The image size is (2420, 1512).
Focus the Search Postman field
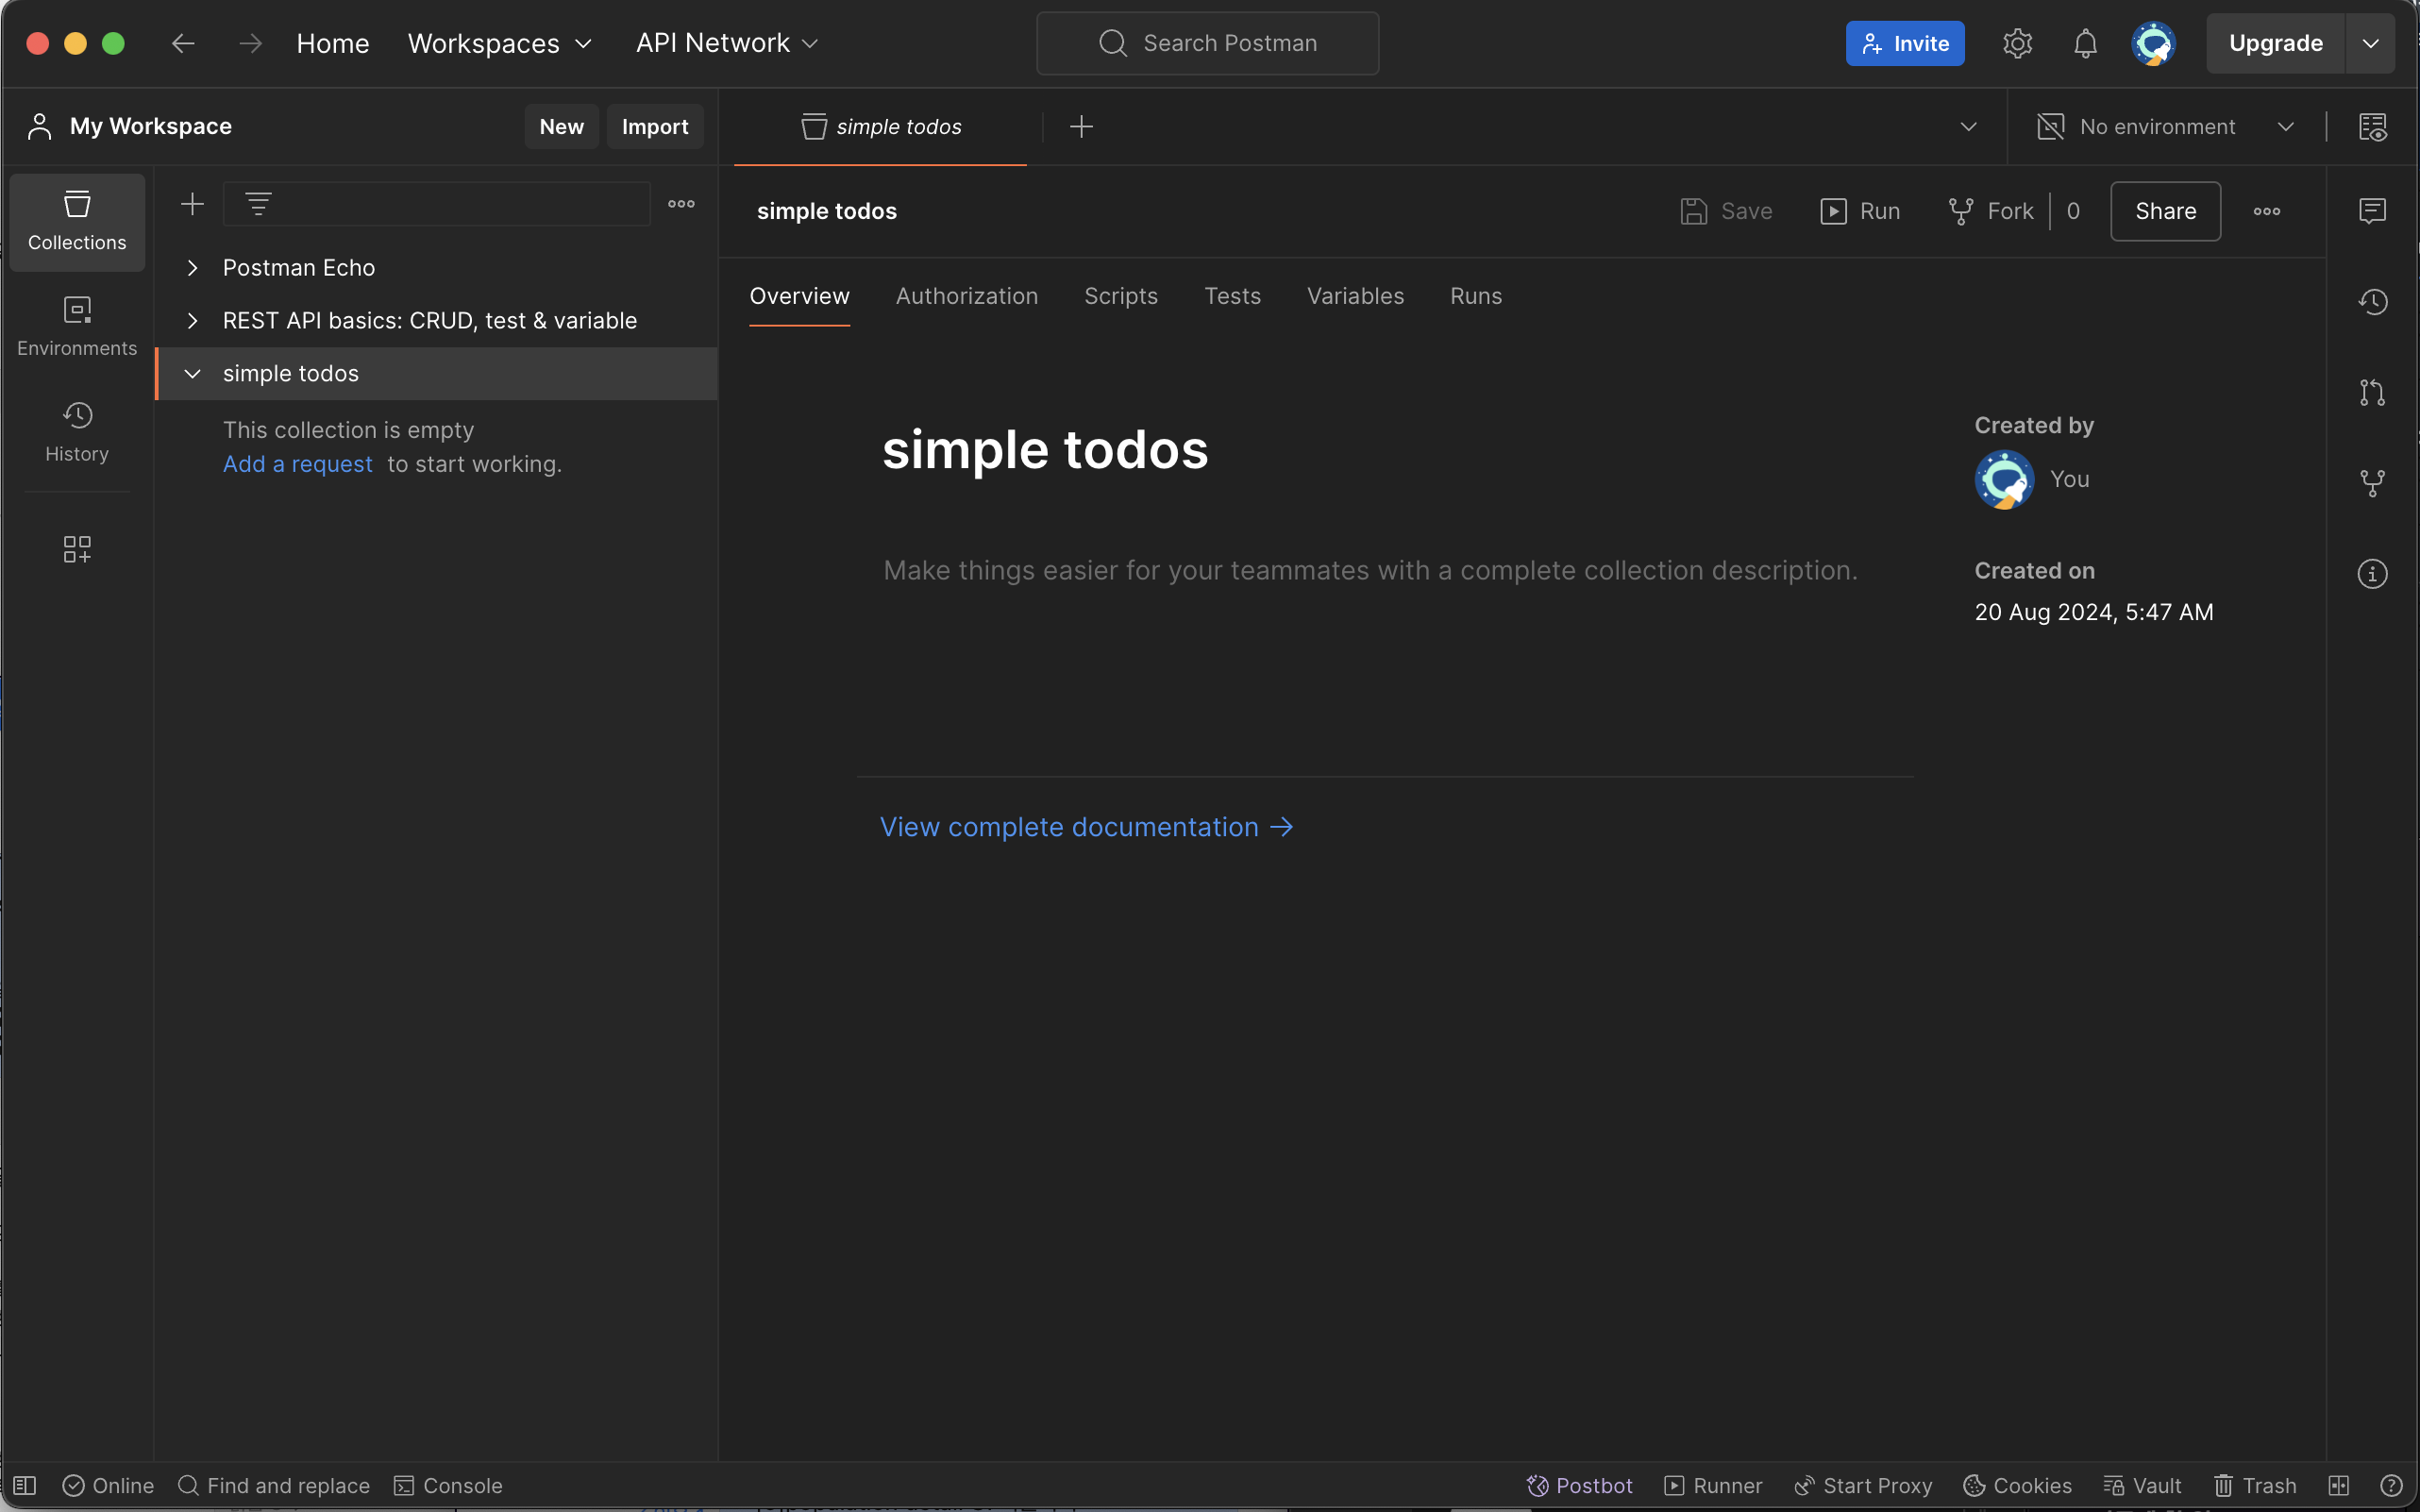point(1207,43)
